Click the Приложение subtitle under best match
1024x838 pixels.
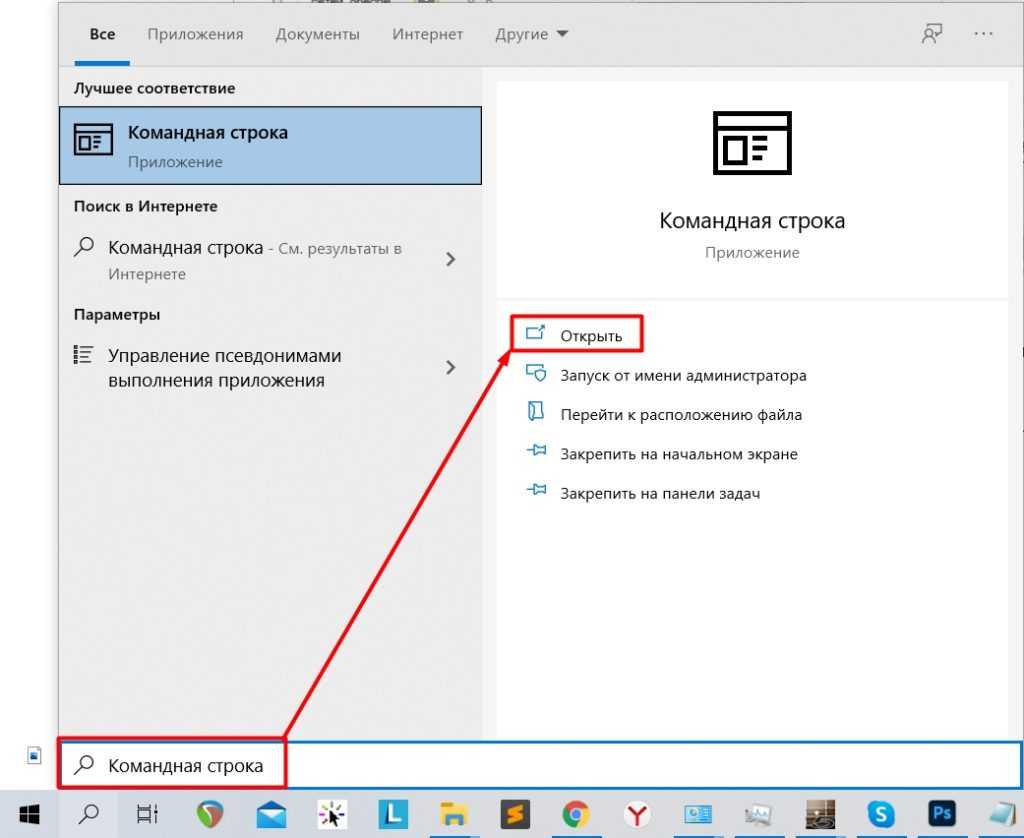tap(175, 162)
